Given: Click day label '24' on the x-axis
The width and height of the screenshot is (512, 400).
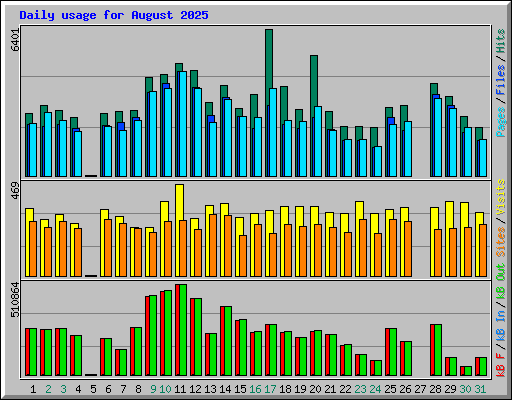Looking at the screenshot, I should click(x=375, y=389).
